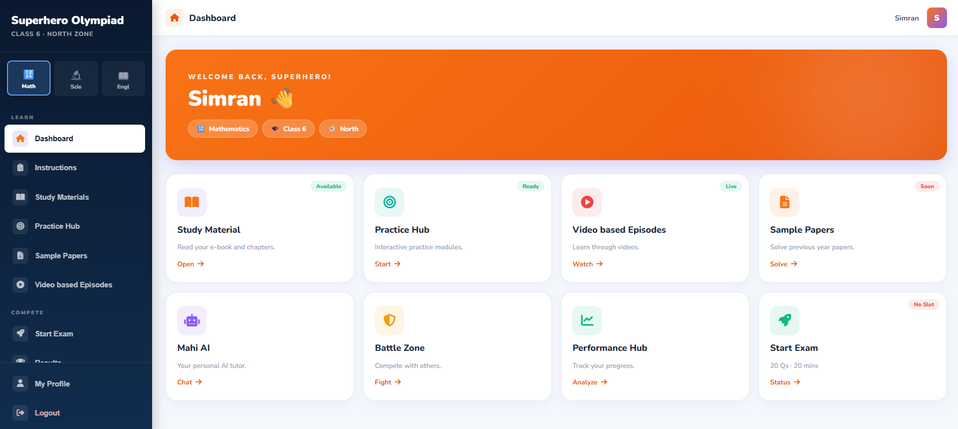Viewport: 958px width, 429px height.
Task: Click the clipboard icon beside Instructions
Action: [x=20, y=167]
